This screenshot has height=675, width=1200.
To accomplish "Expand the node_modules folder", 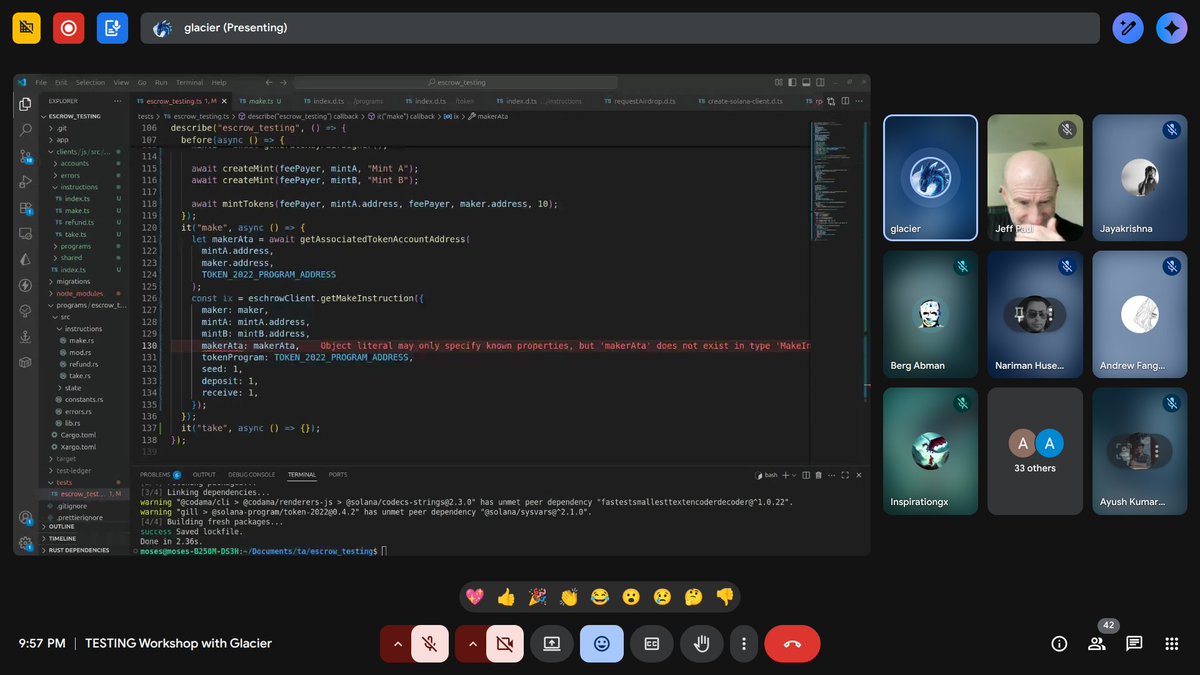I will click(78, 293).
